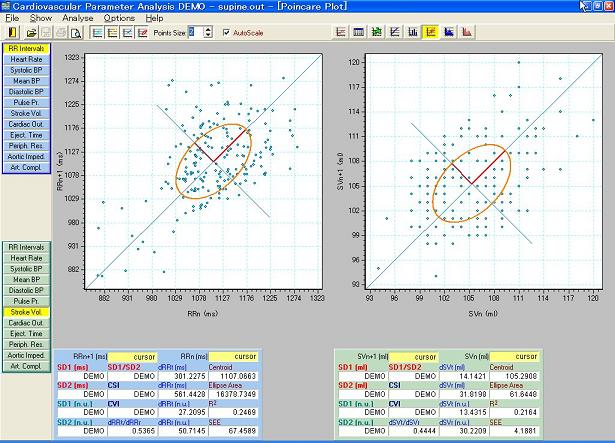Select Periph. Res. in the blue parameter list
The height and width of the screenshot is (443, 615).
point(26,146)
